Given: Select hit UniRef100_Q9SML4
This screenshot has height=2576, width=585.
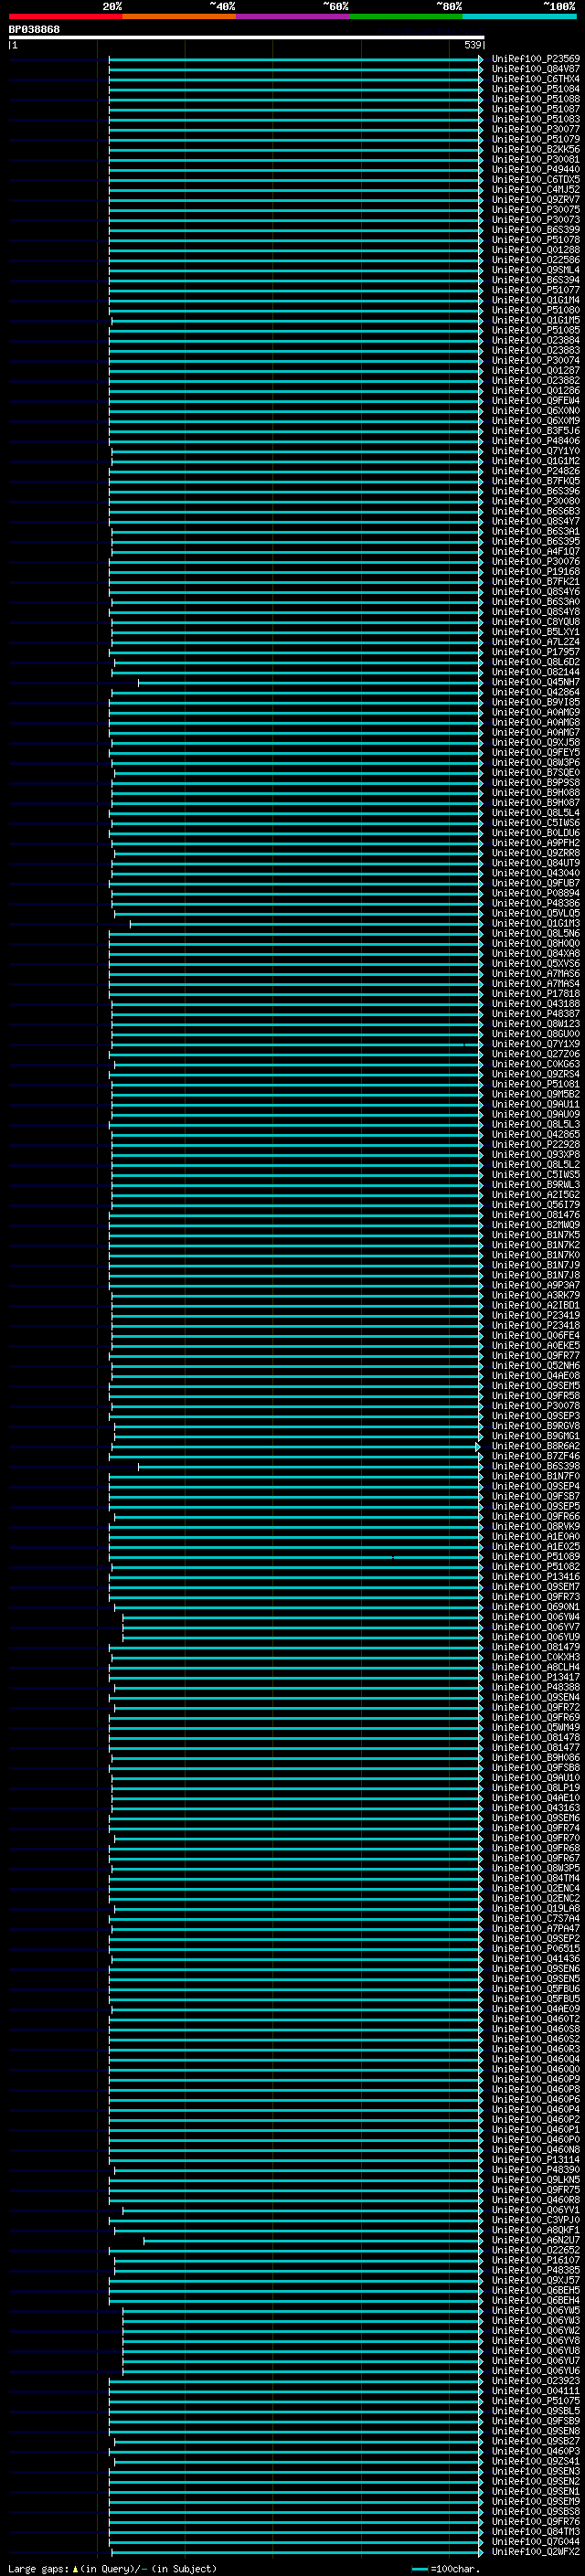Looking at the screenshot, I should (x=536, y=270).
